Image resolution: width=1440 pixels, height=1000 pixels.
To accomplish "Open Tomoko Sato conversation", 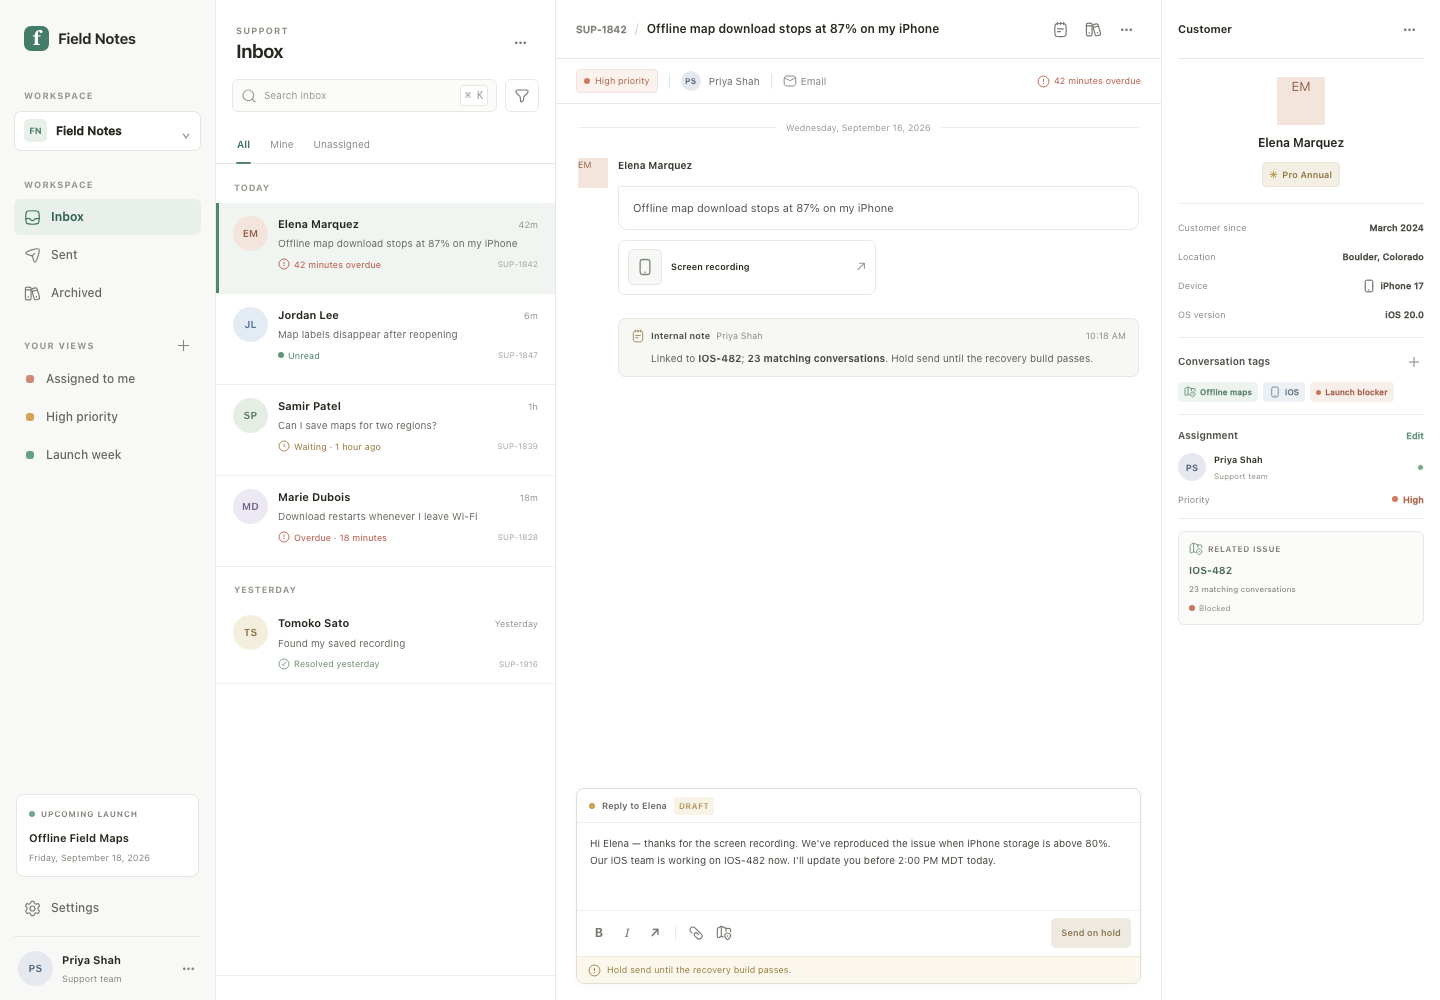I will [386, 643].
